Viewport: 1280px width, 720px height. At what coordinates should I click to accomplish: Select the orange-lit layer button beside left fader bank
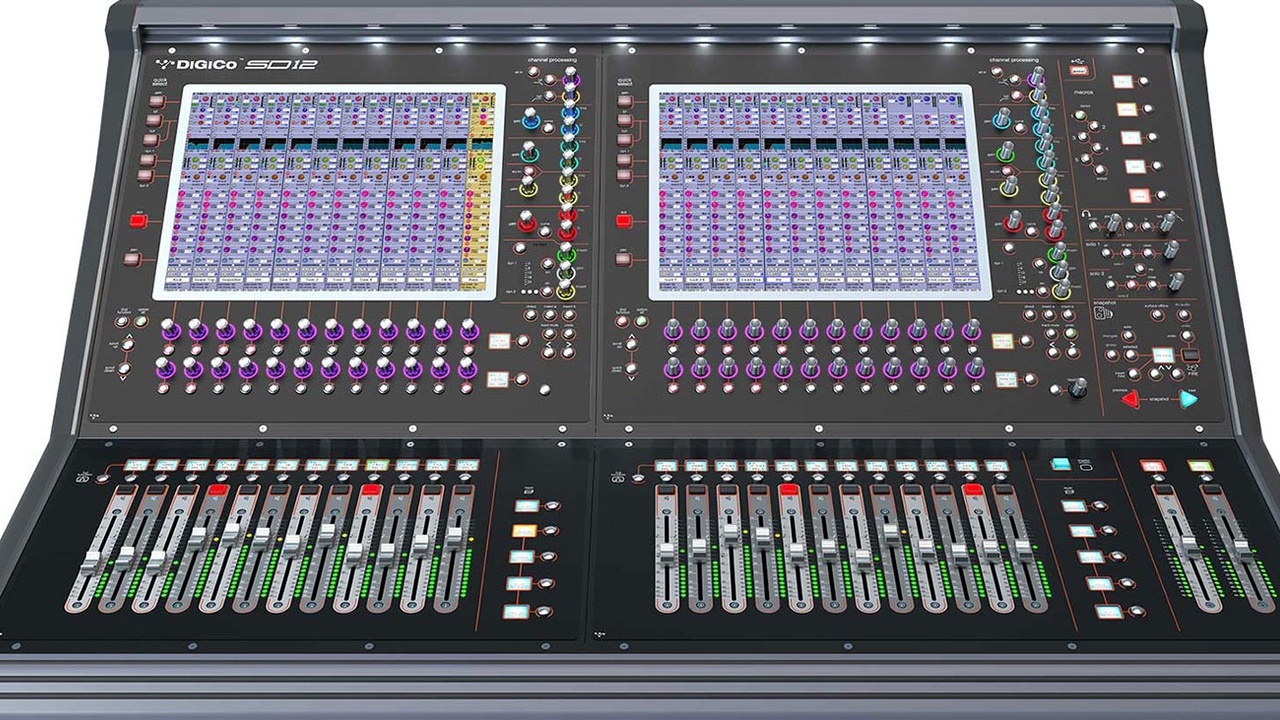click(524, 532)
